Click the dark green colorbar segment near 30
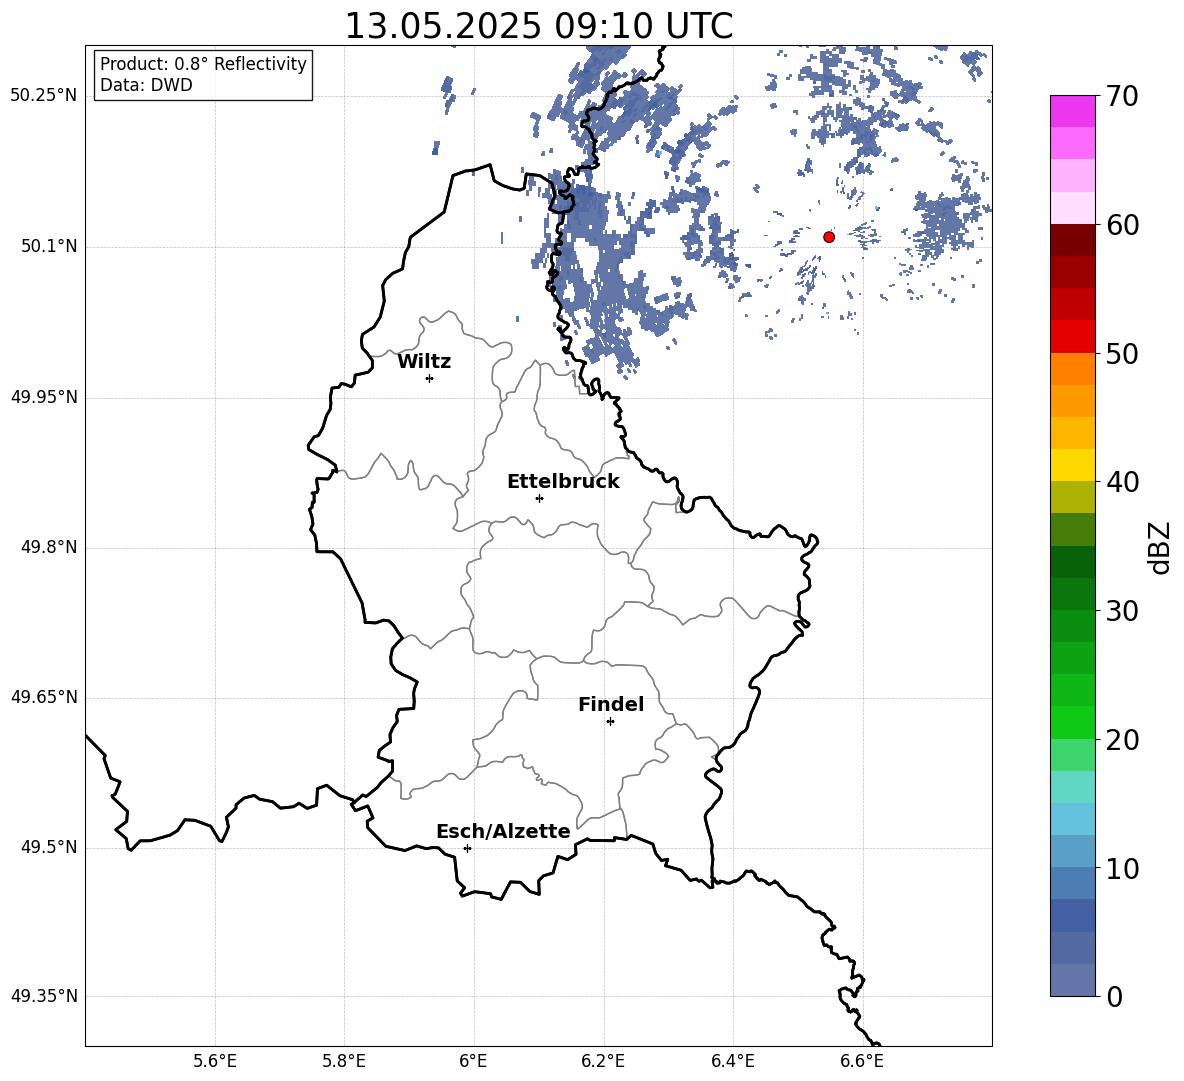This screenshot has width=1184, height=1081. coord(1073,594)
